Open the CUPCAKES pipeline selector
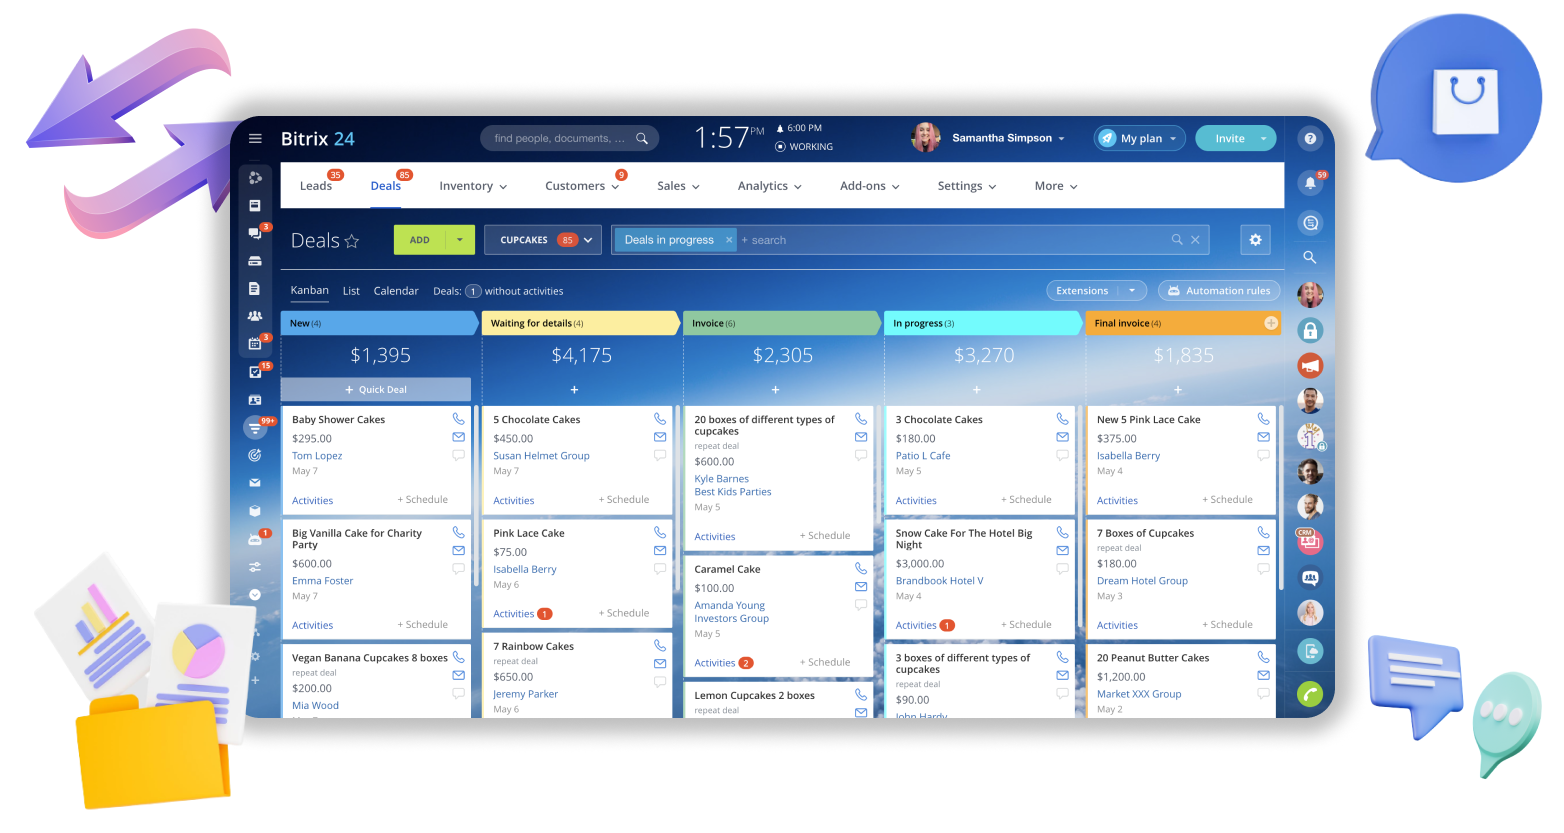1564x833 pixels. coord(543,240)
